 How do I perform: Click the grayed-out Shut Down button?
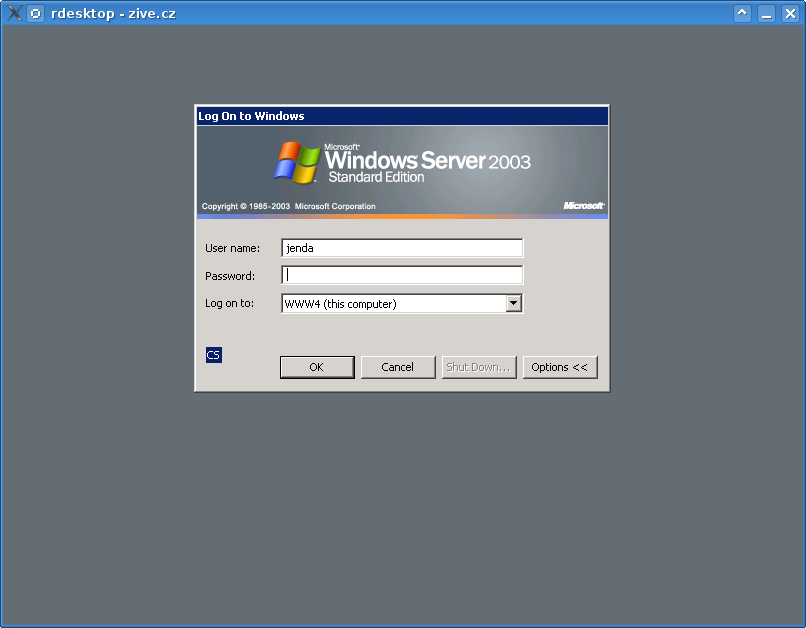(479, 367)
